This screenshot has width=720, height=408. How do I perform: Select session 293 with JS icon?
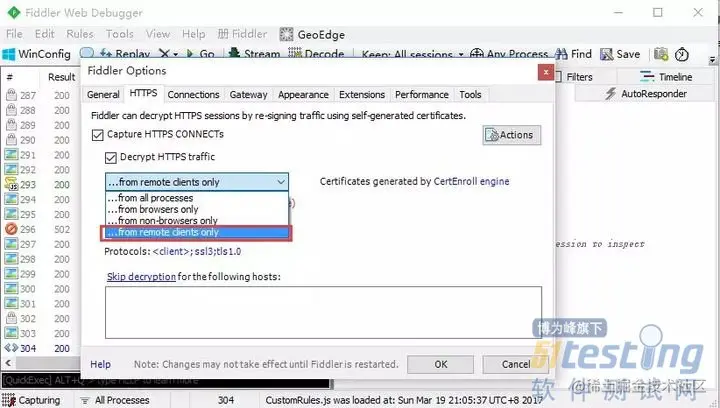[38, 184]
